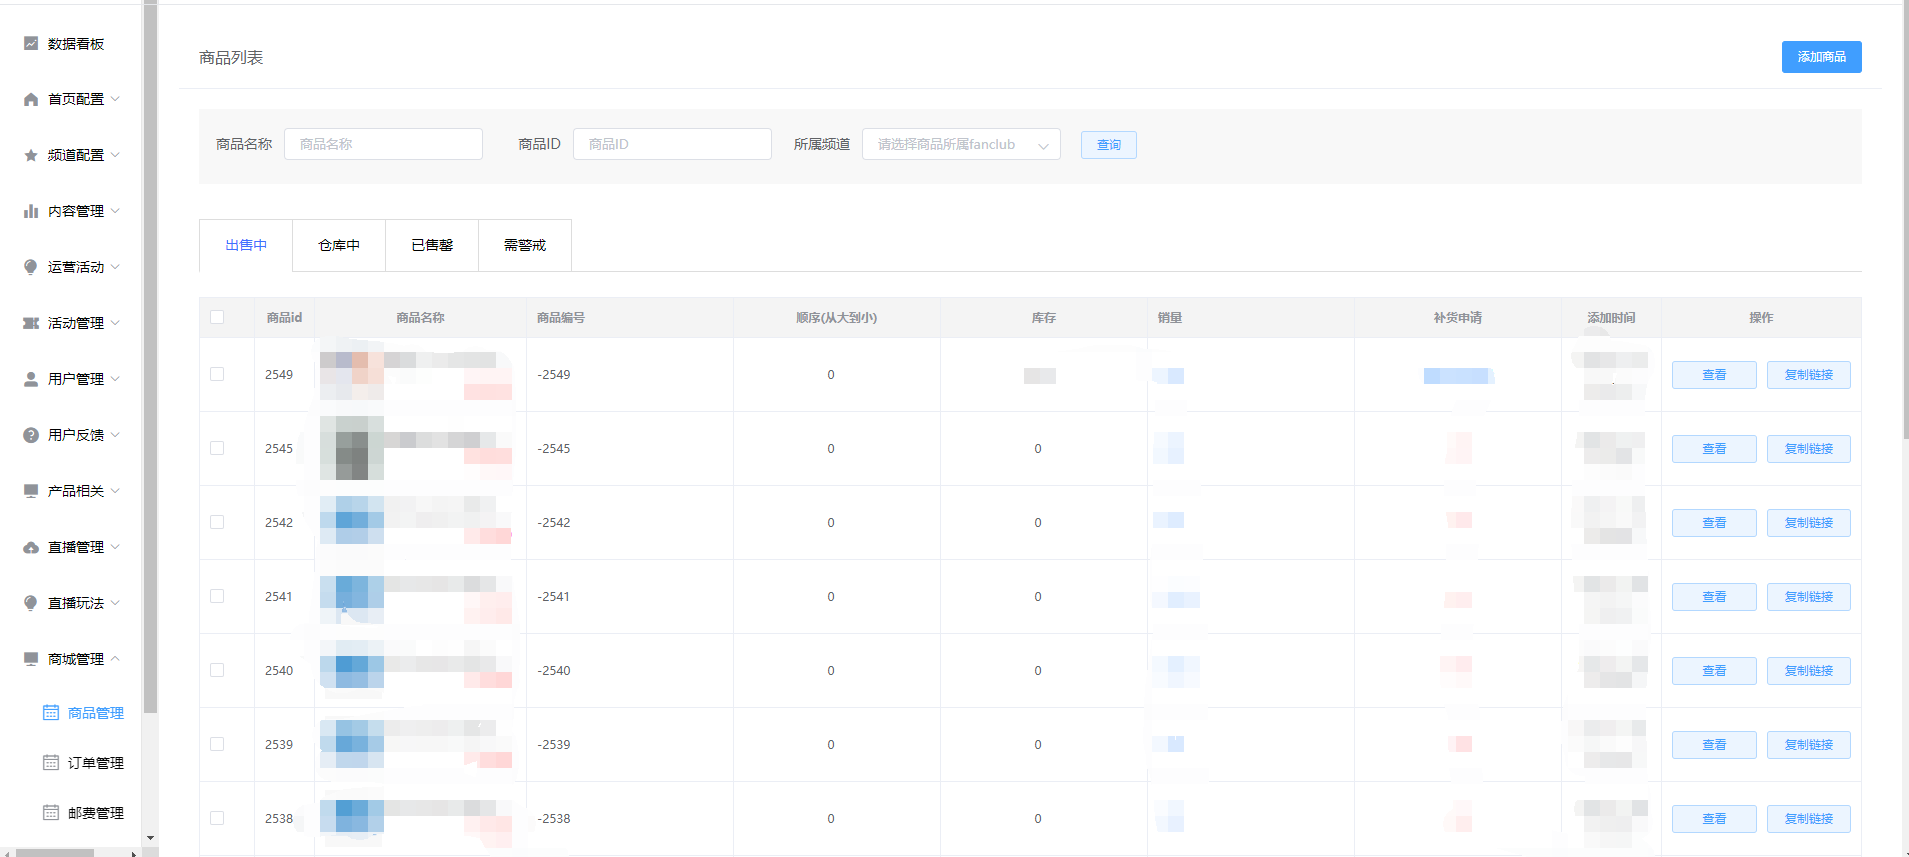This screenshot has height=857, width=1909.
Task: Click the monitor icon beside 商城管理
Action: point(31,659)
